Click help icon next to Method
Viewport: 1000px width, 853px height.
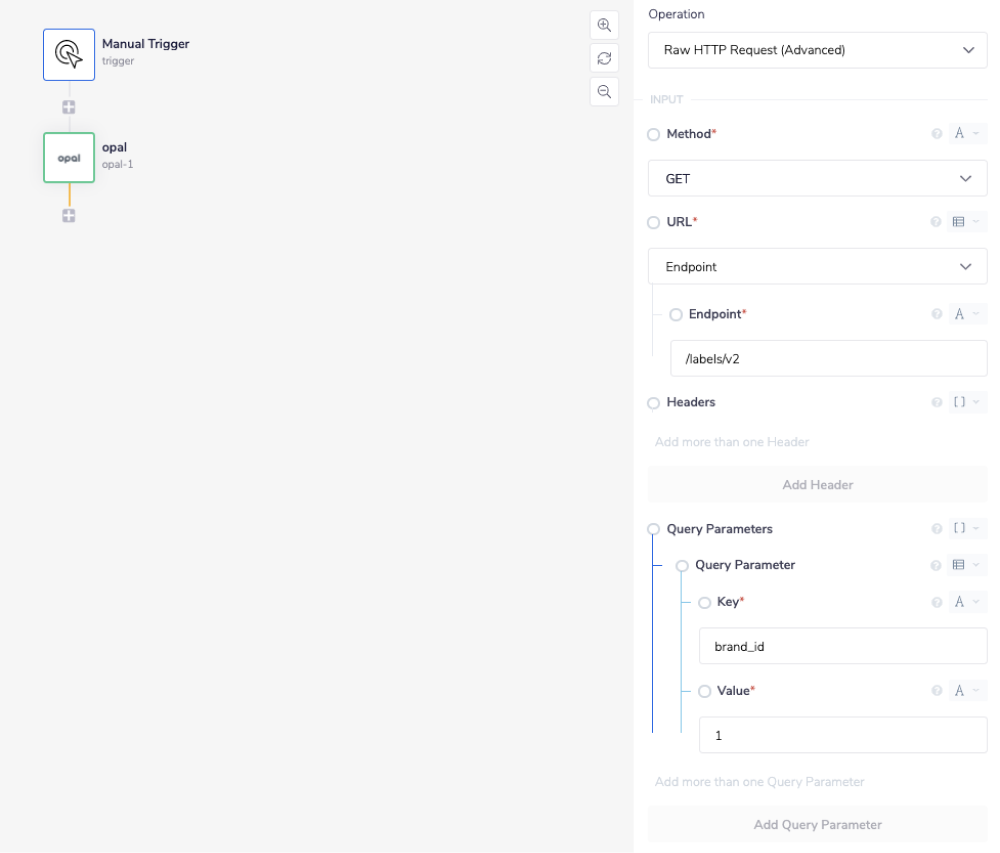[937, 134]
